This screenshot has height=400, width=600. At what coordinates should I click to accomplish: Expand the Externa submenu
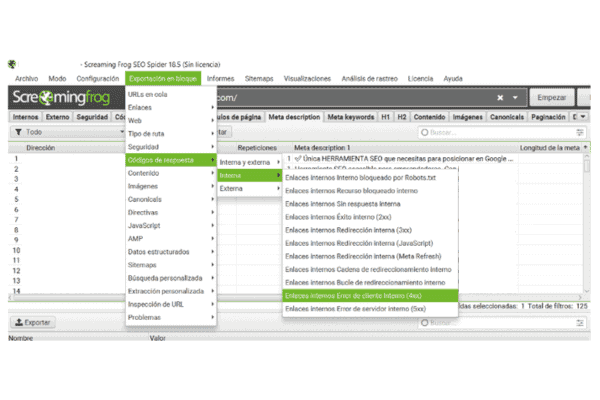coord(249,189)
